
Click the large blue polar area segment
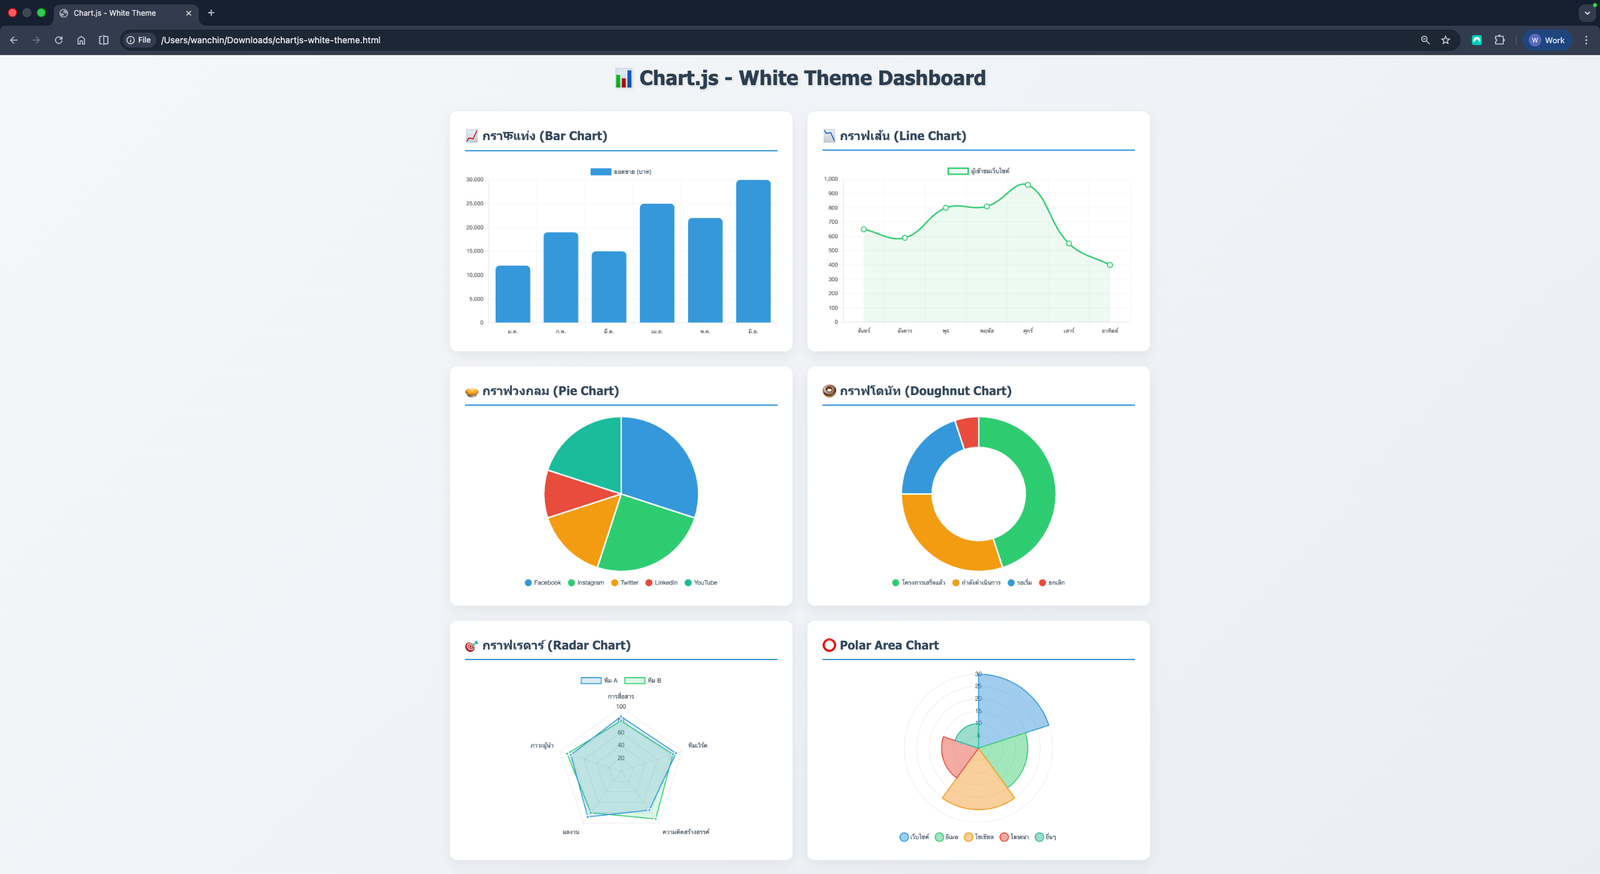pos(1008,711)
